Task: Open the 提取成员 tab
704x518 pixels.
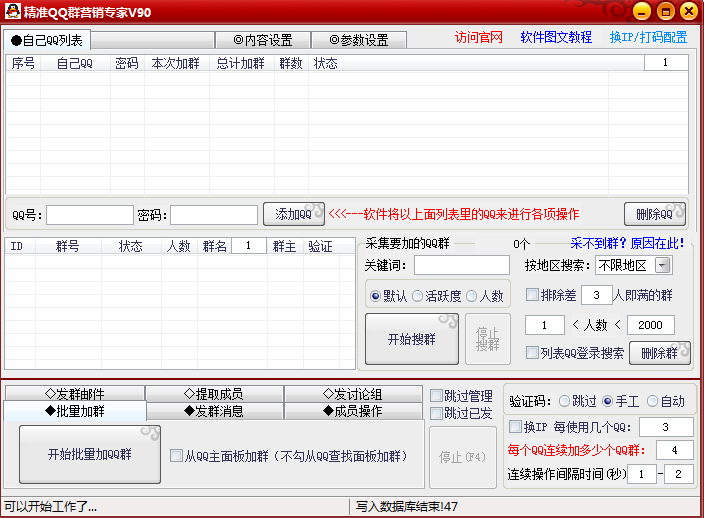Action: click(x=214, y=394)
